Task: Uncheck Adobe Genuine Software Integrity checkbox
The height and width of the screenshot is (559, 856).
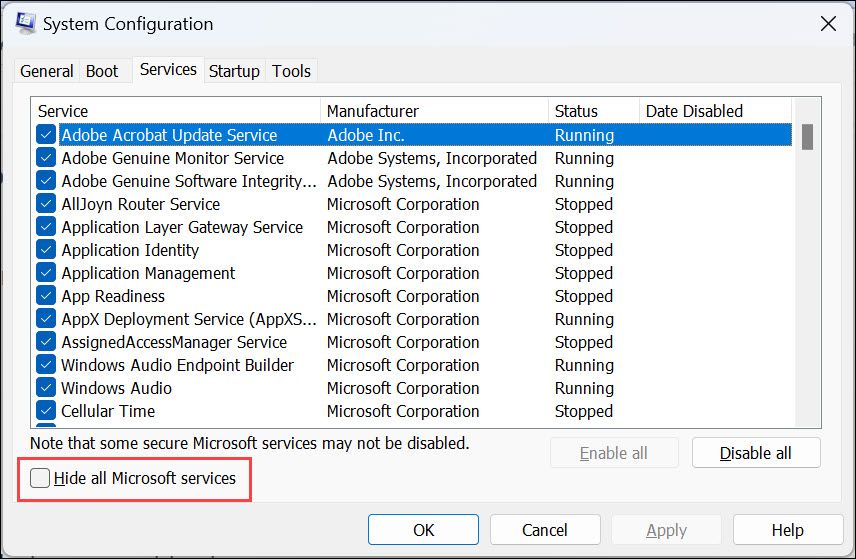Action: pyautogui.click(x=46, y=180)
